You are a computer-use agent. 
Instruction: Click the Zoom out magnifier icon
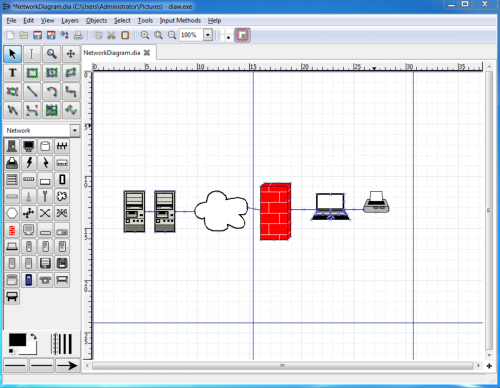[172, 35]
